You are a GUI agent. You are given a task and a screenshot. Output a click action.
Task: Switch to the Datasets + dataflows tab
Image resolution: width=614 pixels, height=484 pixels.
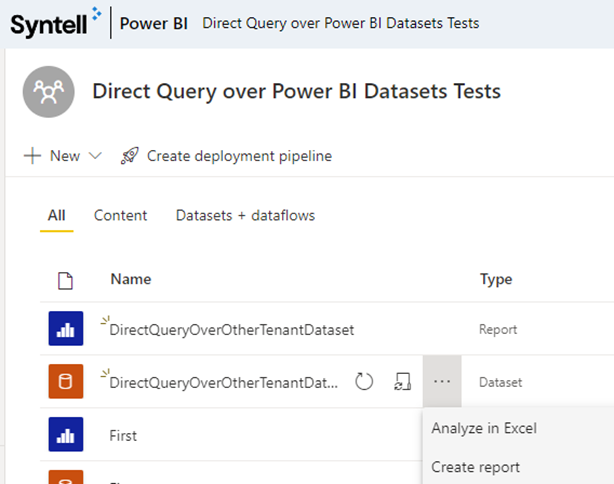click(x=245, y=215)
